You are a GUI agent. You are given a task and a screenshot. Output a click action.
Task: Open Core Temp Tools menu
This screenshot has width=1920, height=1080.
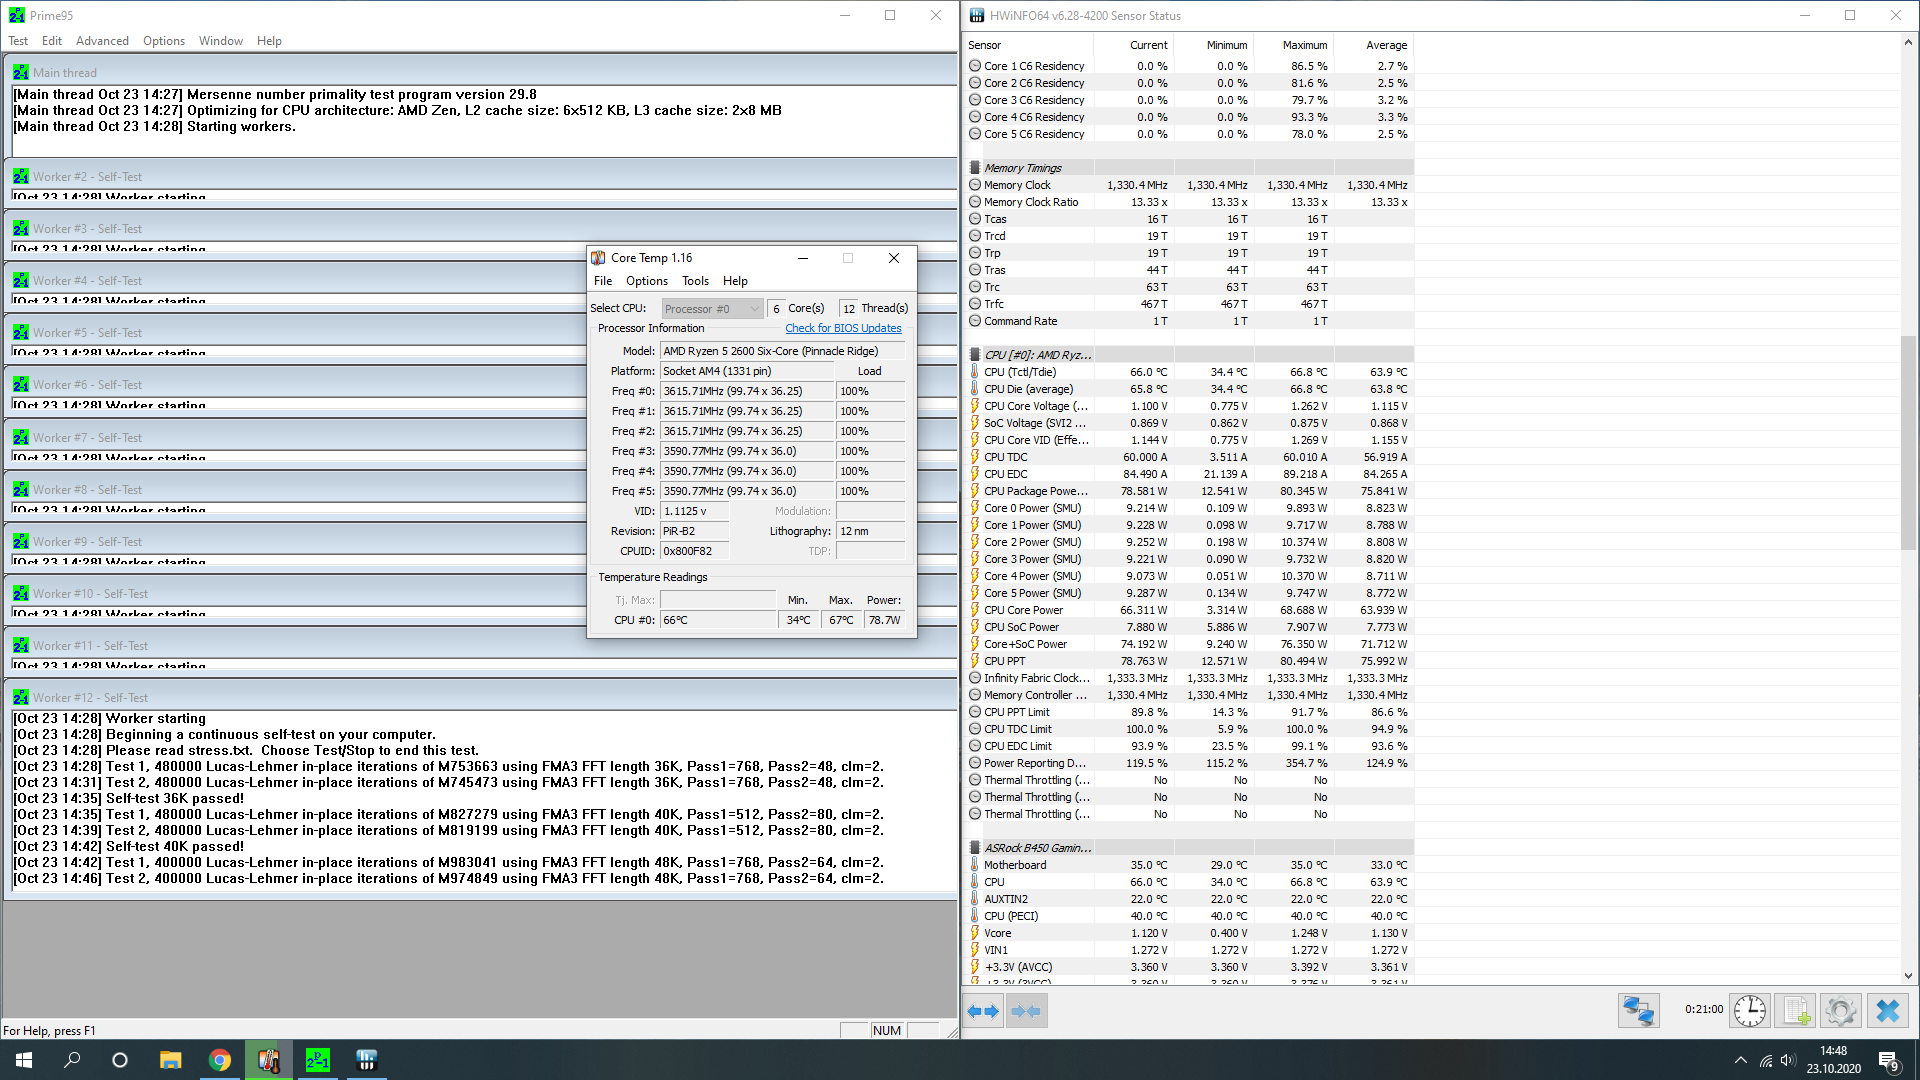pyautogui.click(x=695, y=281)
